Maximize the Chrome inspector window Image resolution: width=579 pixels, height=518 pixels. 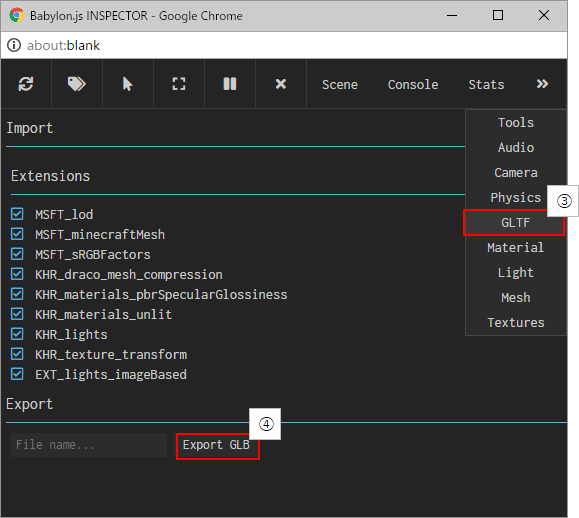click(498, 16)
